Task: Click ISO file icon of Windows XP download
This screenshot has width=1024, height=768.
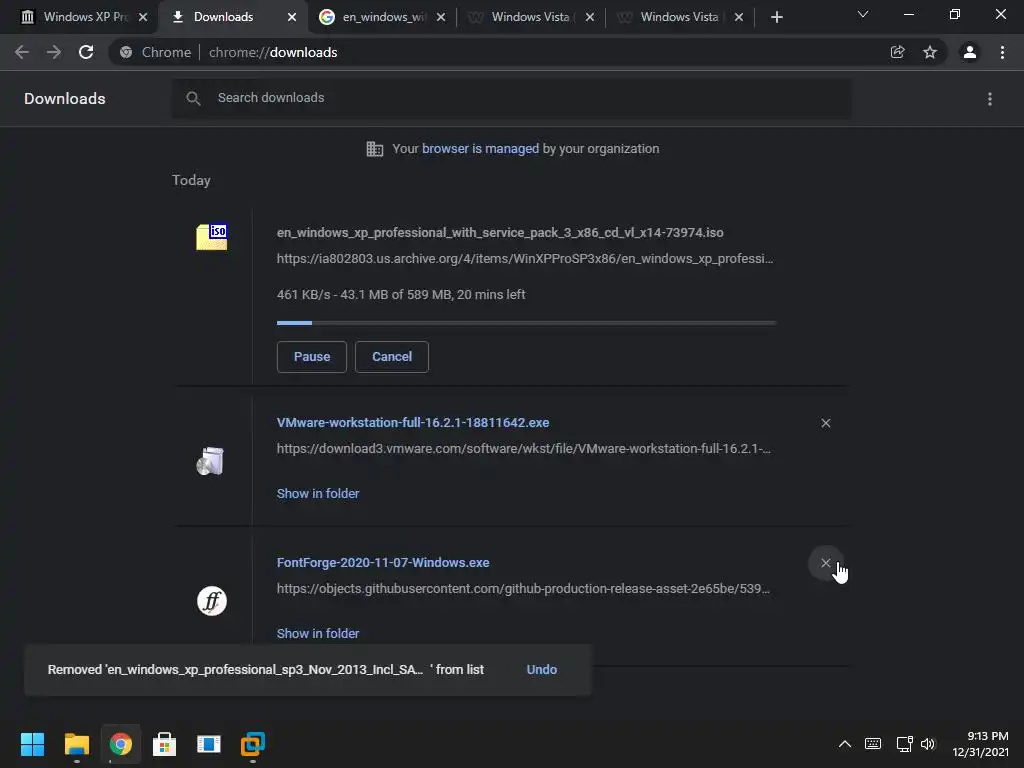Action: point(212,236)
